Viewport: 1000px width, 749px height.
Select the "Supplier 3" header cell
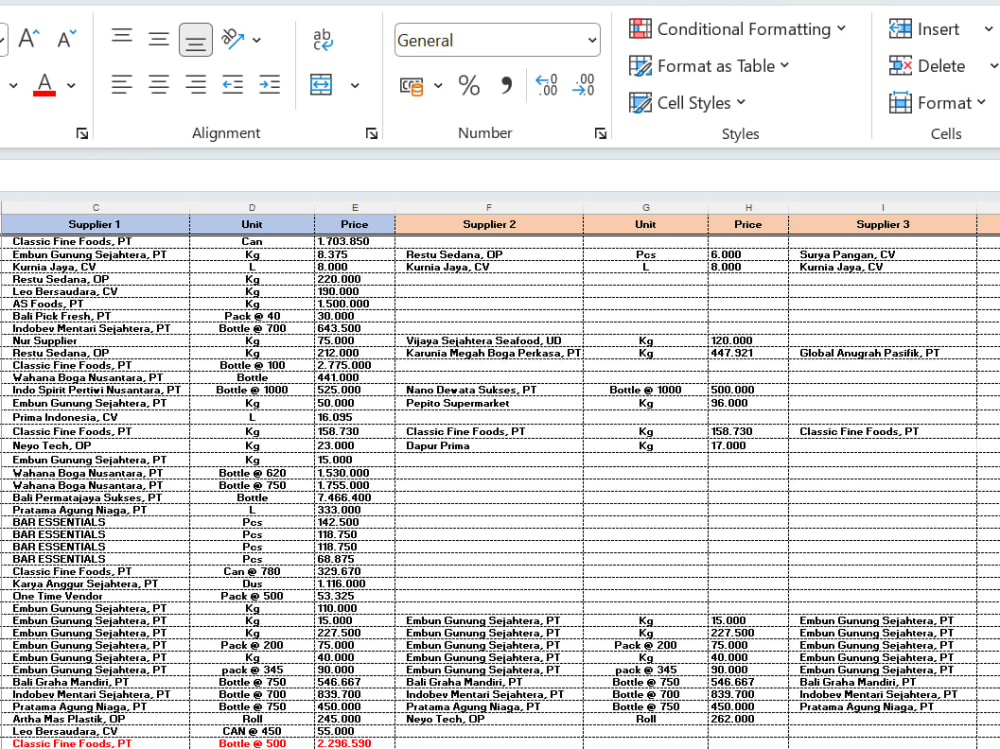point(883,225)
